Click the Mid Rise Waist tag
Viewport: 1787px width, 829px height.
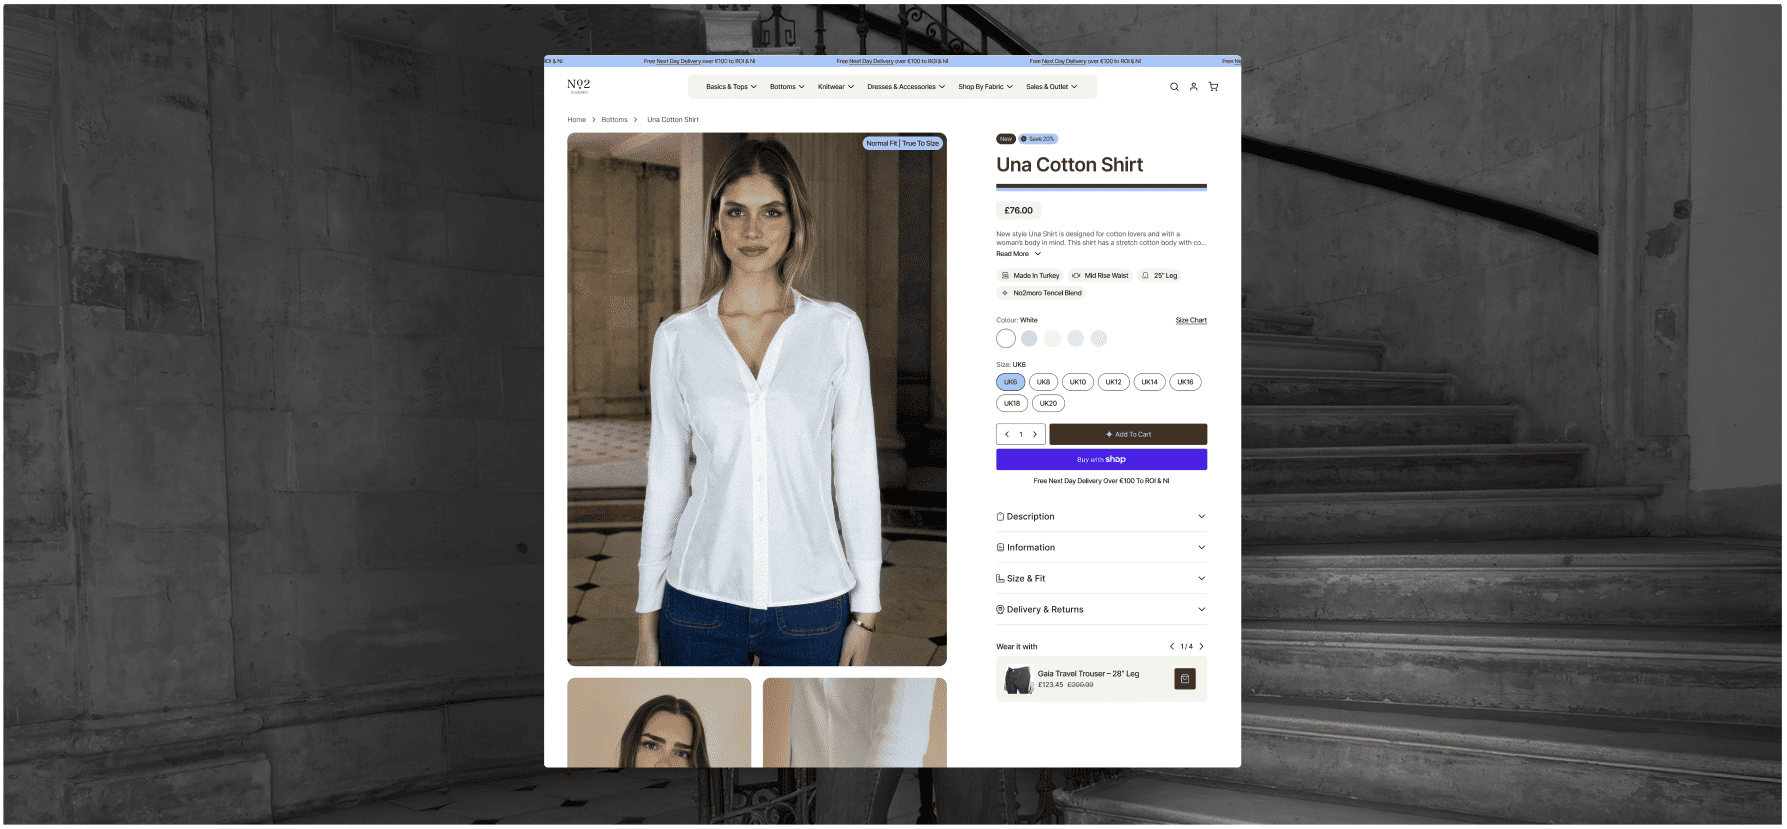tap(1100, 276)
